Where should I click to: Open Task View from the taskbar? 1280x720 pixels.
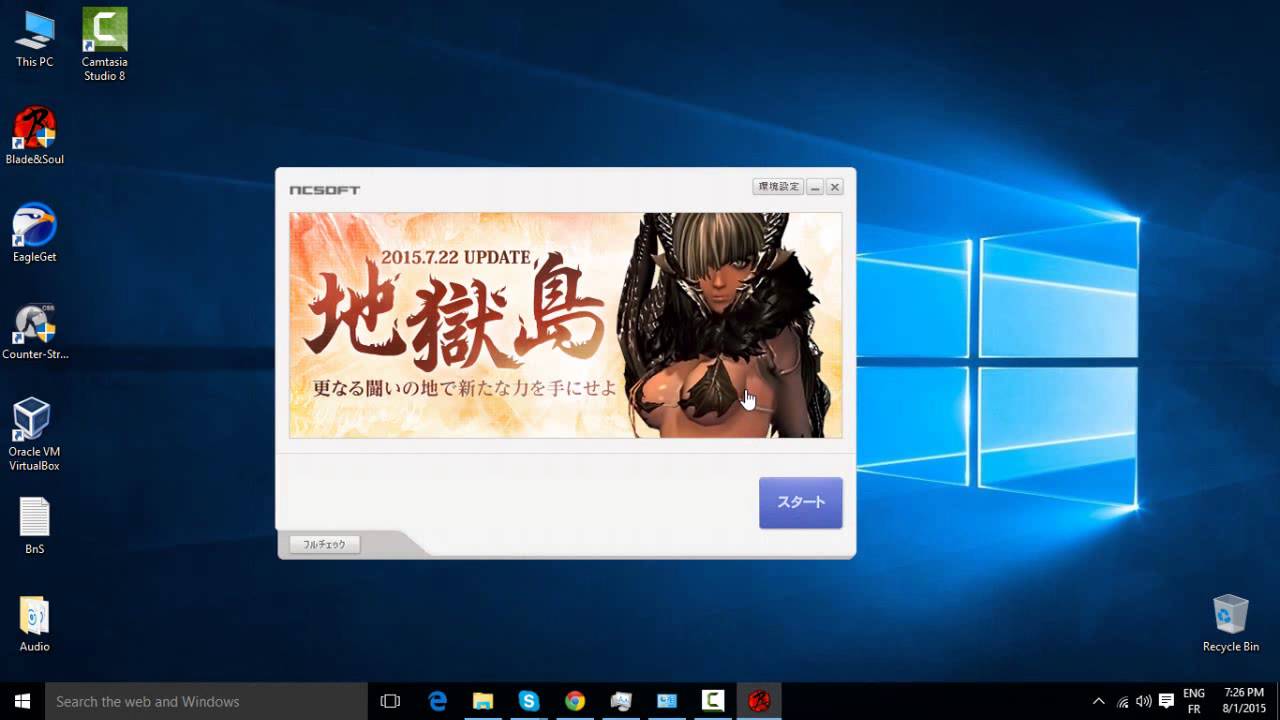pyautogui.click(x=390, y=701)
